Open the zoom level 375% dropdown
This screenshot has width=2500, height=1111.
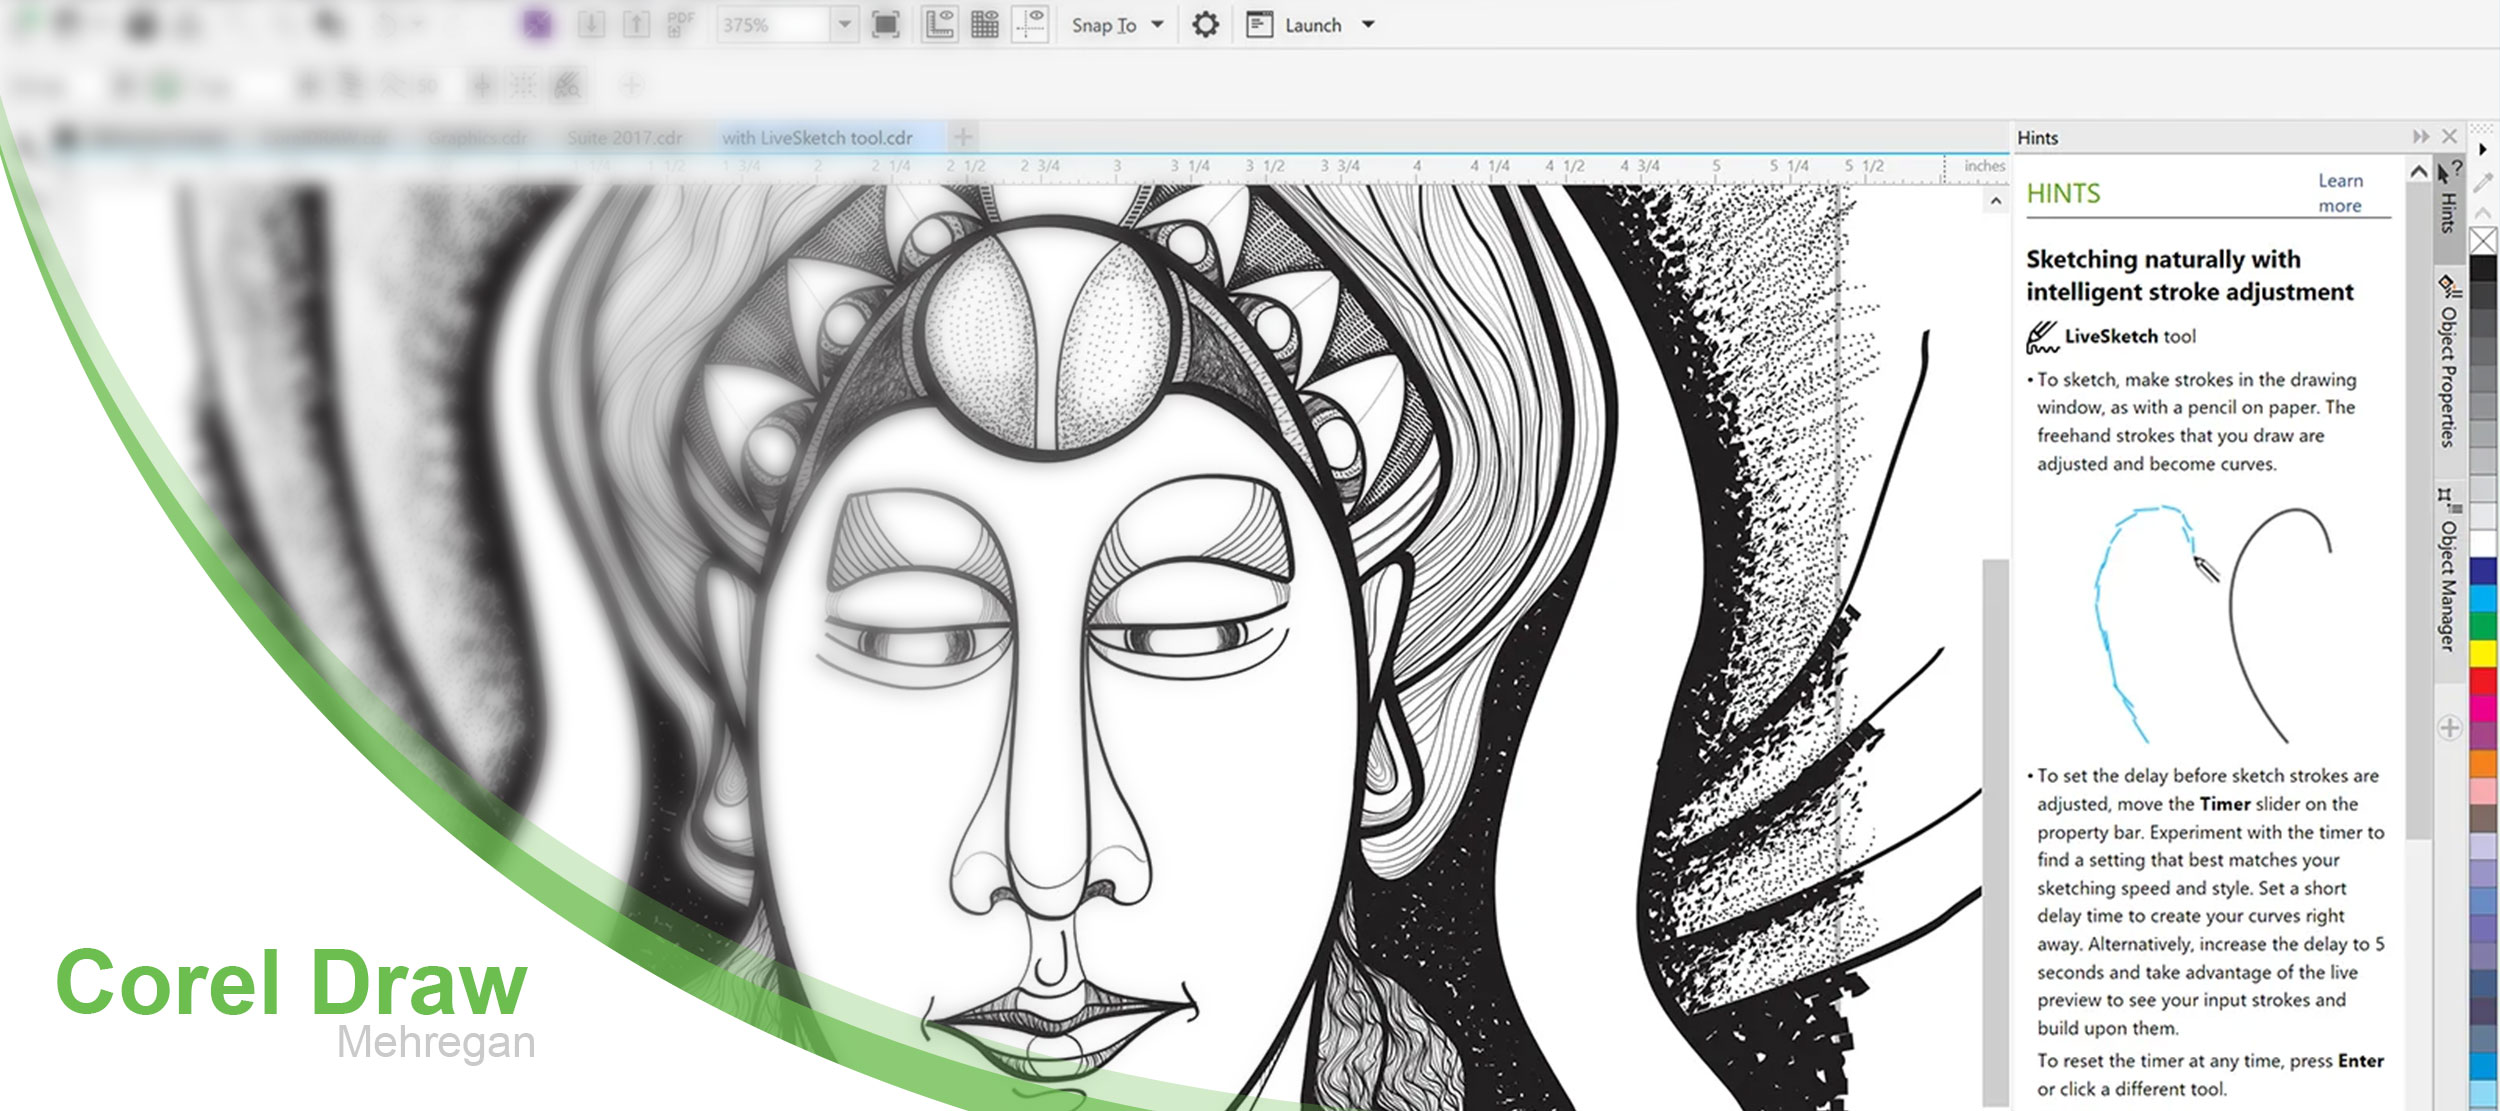pos(845,25)
